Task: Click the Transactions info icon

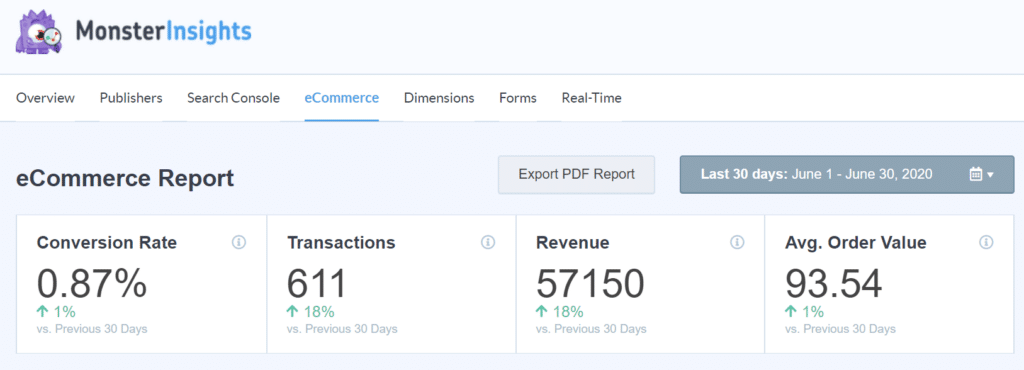Action: (x=488, y=243)
